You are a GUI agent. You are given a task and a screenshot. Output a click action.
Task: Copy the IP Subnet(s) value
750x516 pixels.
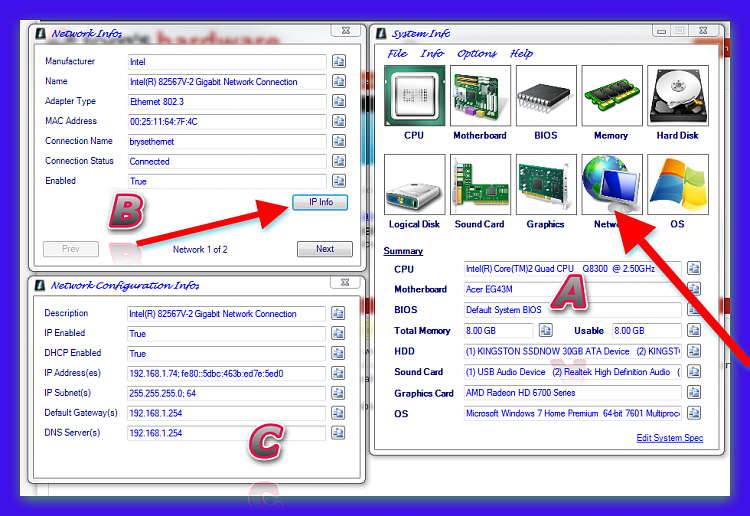click(338, 393)
